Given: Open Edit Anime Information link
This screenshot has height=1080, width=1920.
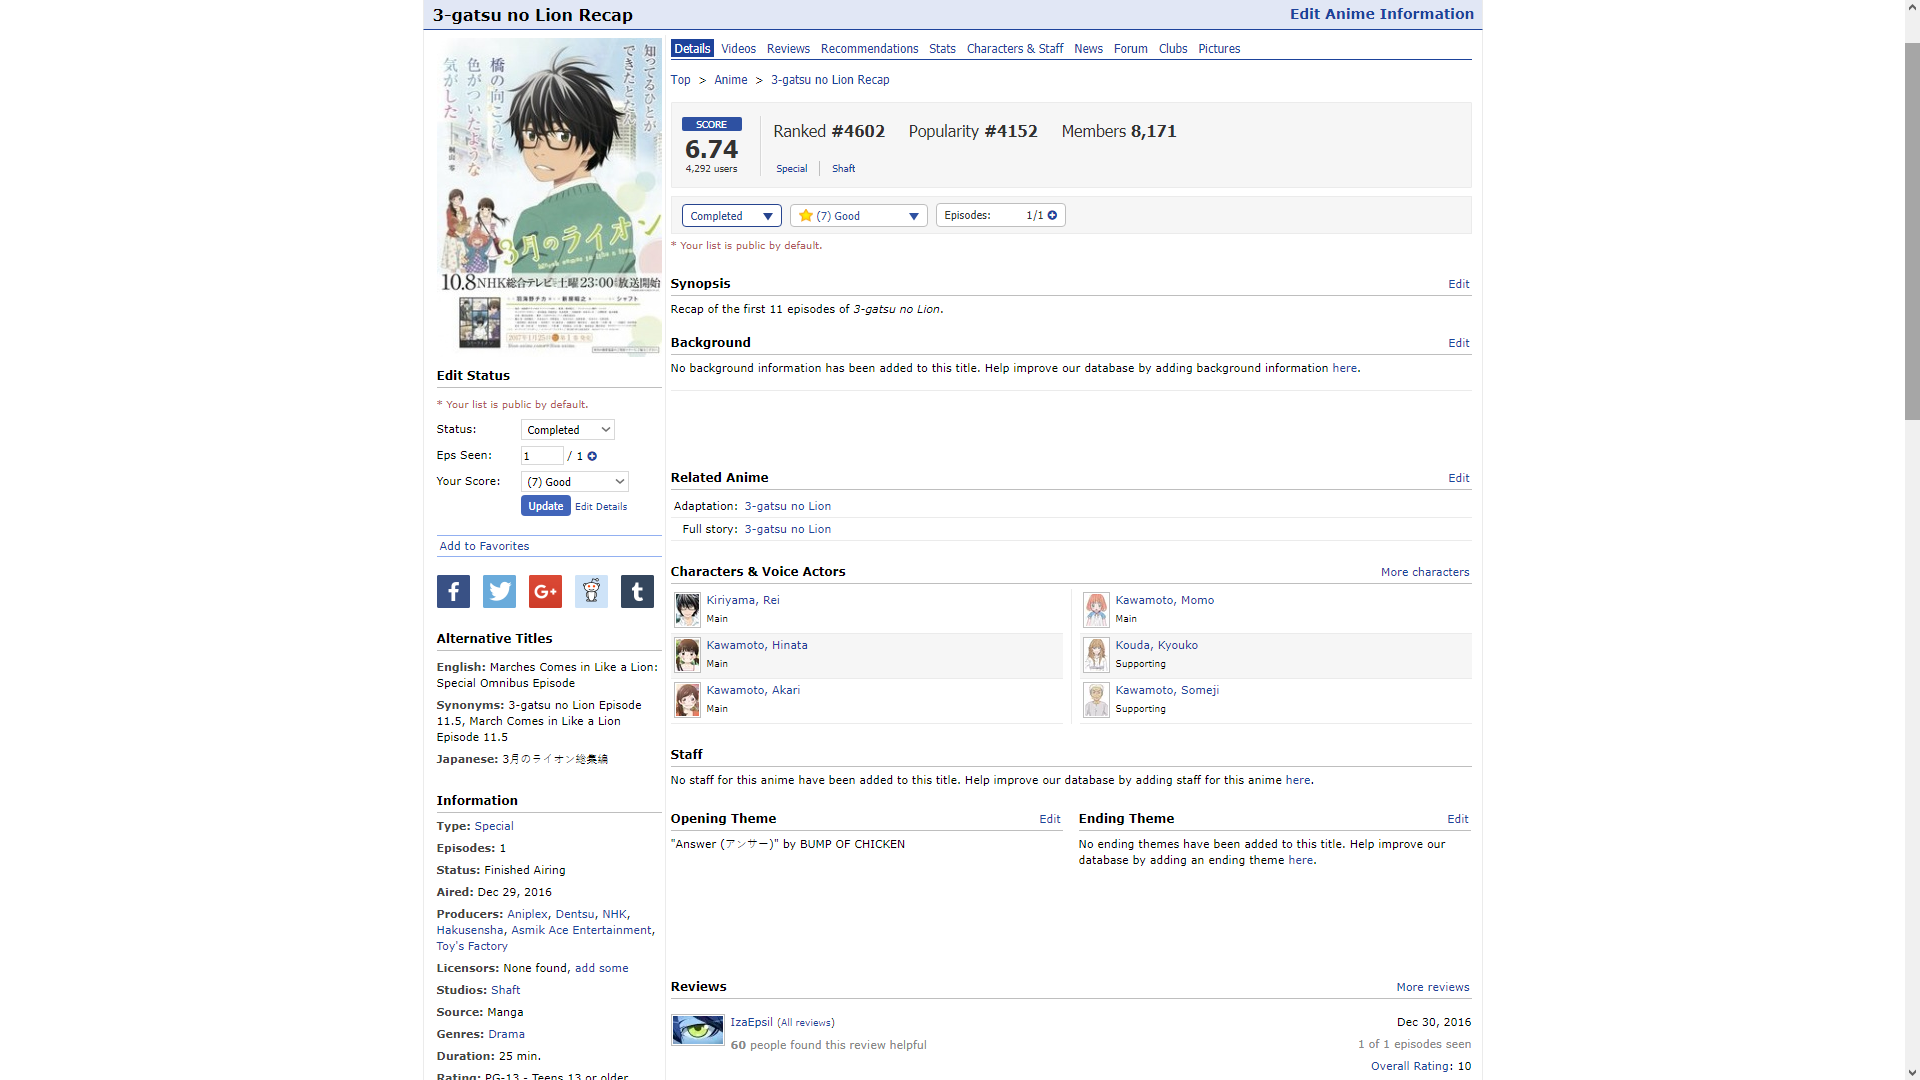Looking at the screenshot, I should (x=1381, y=14).
